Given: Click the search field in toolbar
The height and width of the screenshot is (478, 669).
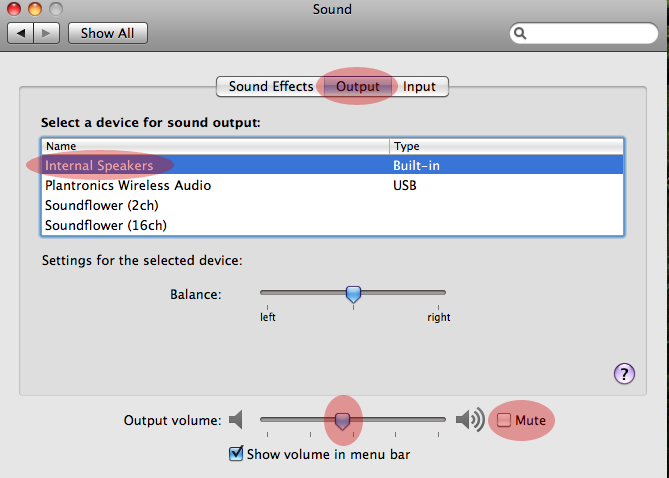Looking at the screenshot, I should [x=583, y=33].
